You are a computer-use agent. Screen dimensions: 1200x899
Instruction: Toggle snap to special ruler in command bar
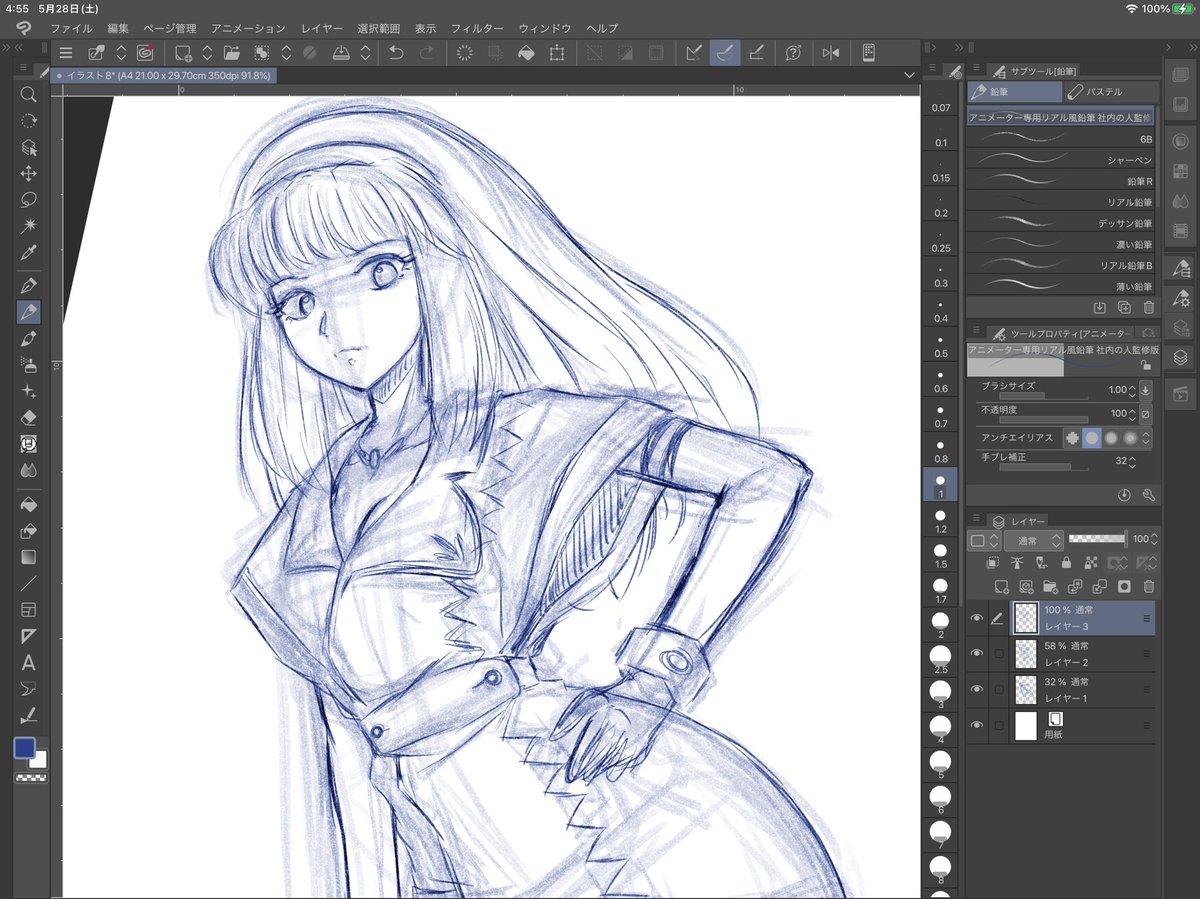tap(725, 53)
